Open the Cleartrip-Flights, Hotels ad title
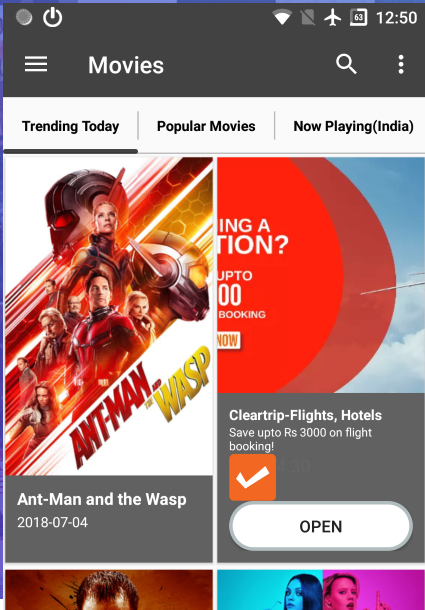The width and height of the screenshot is (425, 610). [x=305, y=415]
